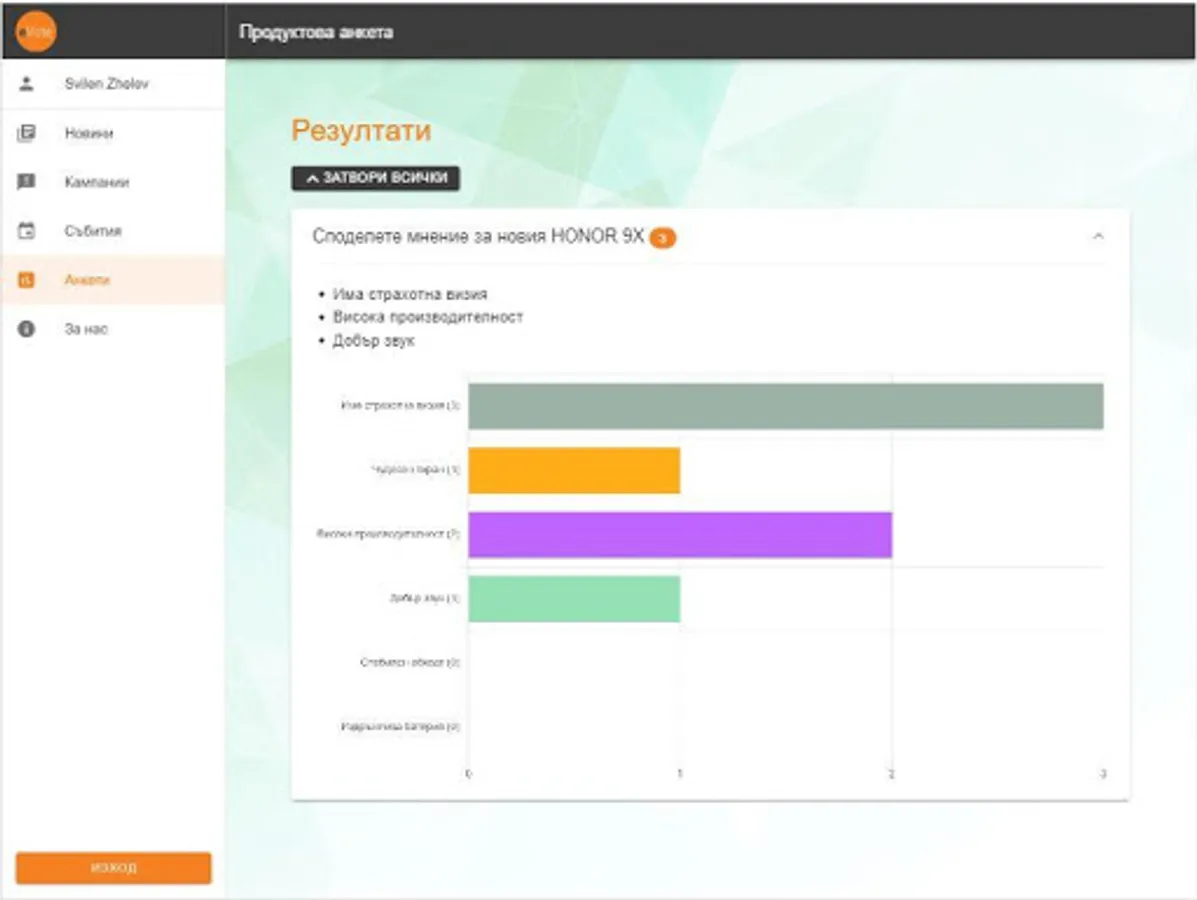Viewport: 1197px width, 900px height.
Task: Click the orange response count badge
Action: pos(663,238)
